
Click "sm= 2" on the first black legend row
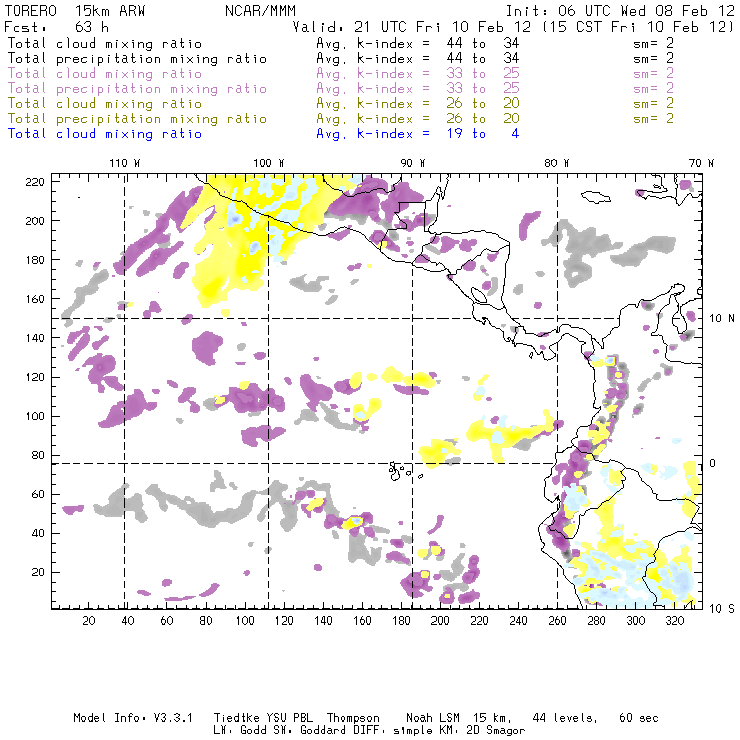click(x=654, y=43)
